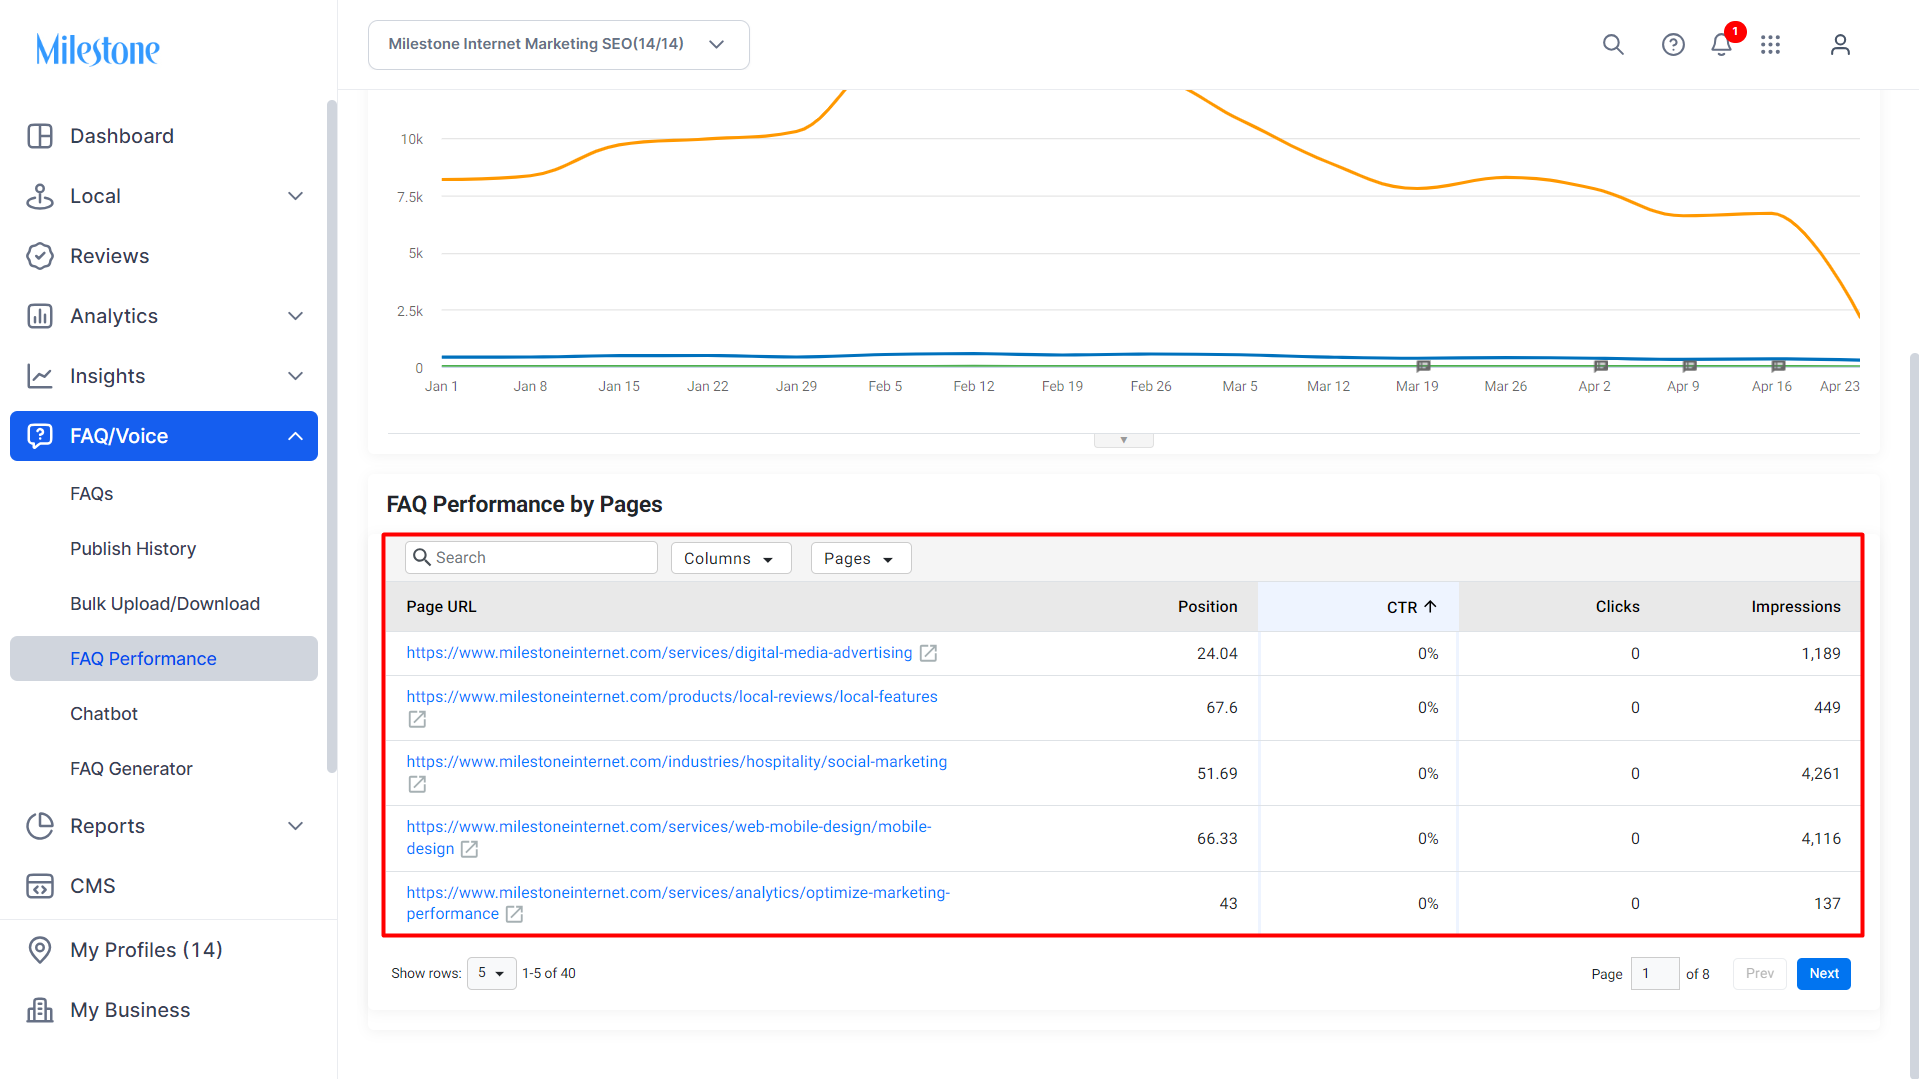1919x1079 pixels.
Task: Open the user account profile icon
Action: click(x=1840, y=45)
